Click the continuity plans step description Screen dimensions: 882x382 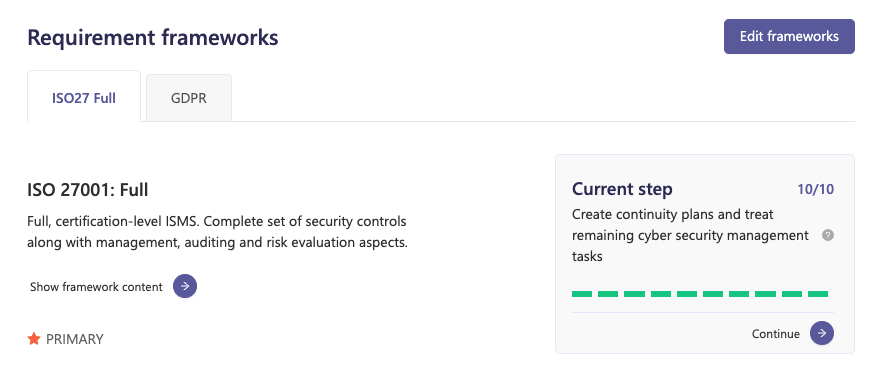coord(690,235)
